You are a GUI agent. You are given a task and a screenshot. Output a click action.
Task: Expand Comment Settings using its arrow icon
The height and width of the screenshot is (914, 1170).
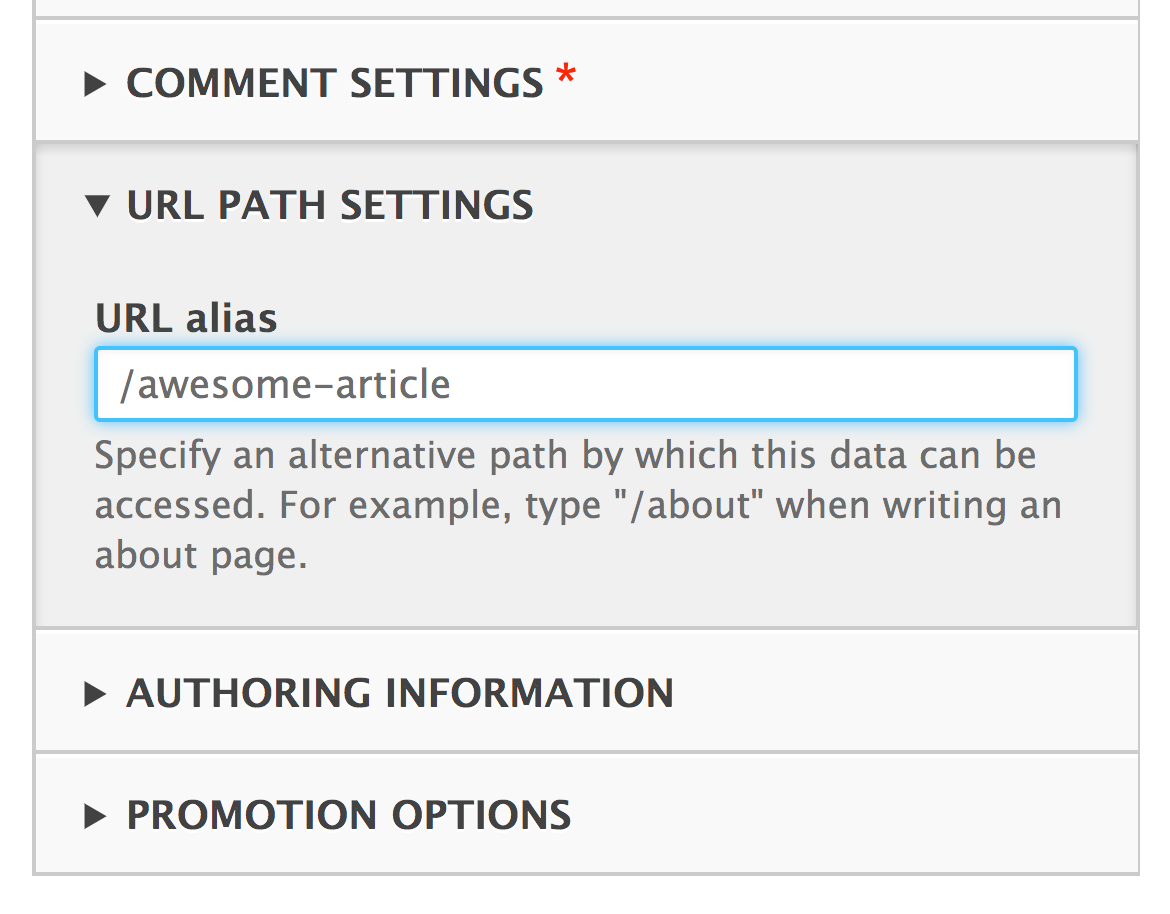pyautogui.click(x=96, y=84)
